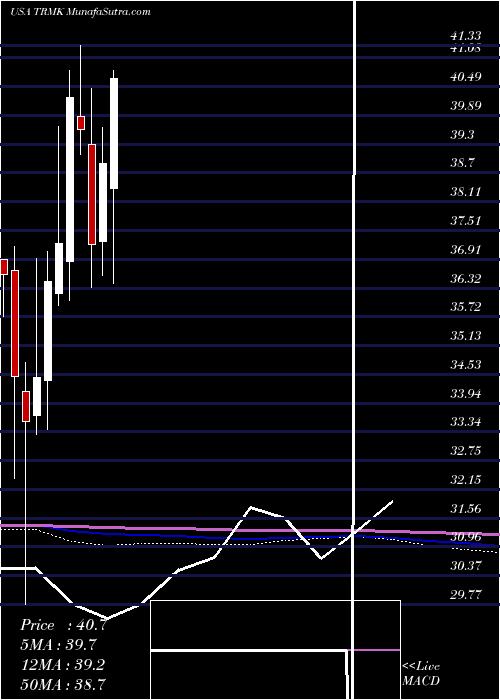The height and width of the screenshot is (700, 500).
Task: Select the 32.75 price axis label
Action: [466, 451]
